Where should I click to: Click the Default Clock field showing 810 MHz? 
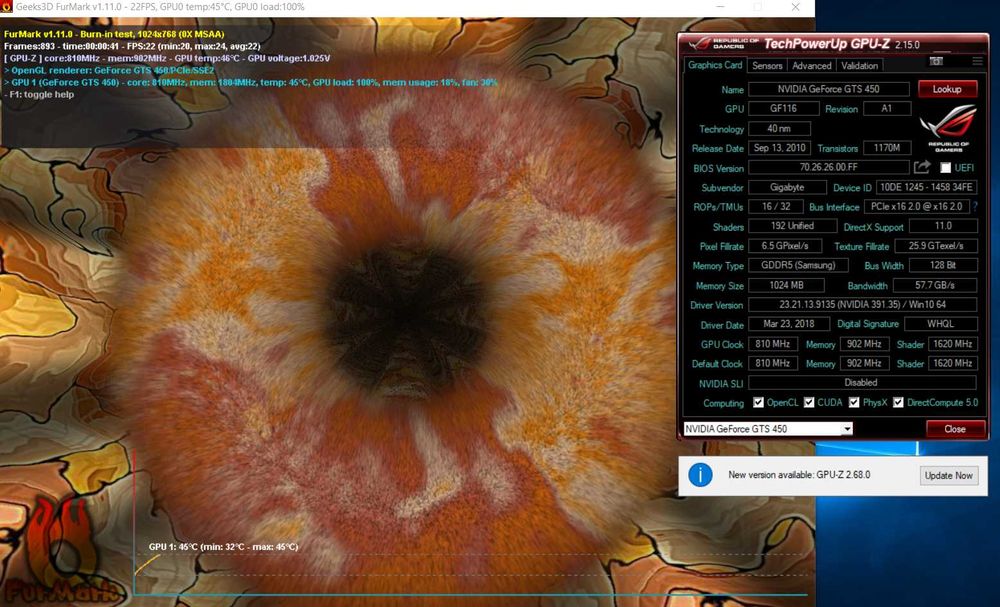coord(772,363)
